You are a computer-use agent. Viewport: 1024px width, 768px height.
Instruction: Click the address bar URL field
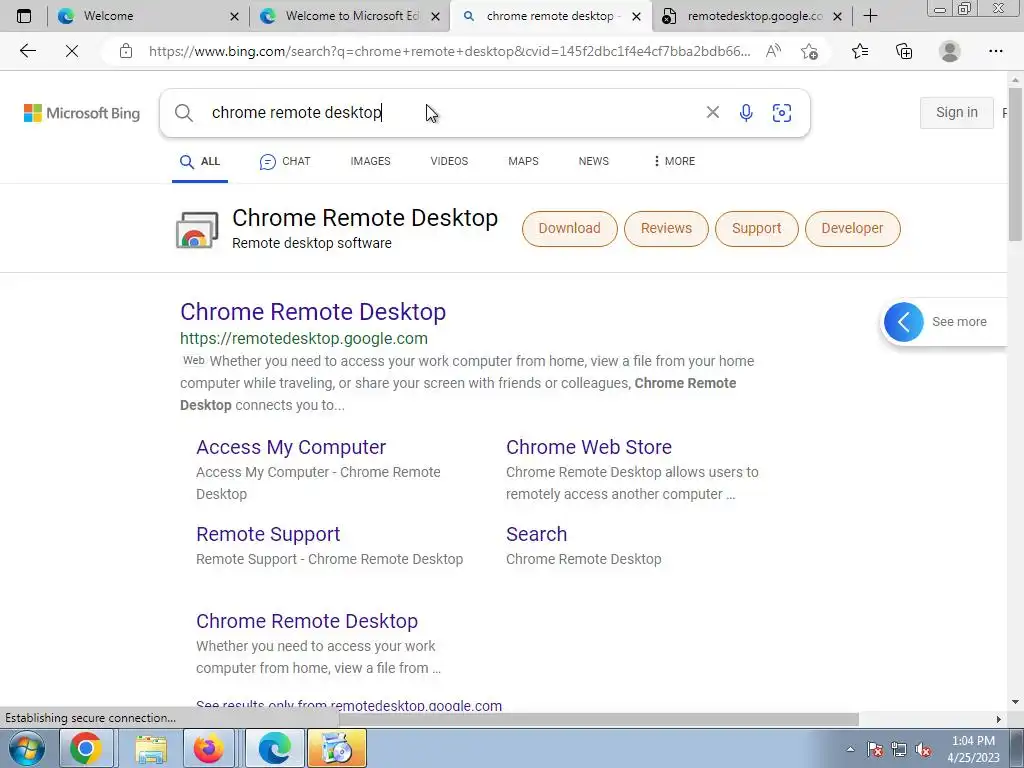coord(449,51)
